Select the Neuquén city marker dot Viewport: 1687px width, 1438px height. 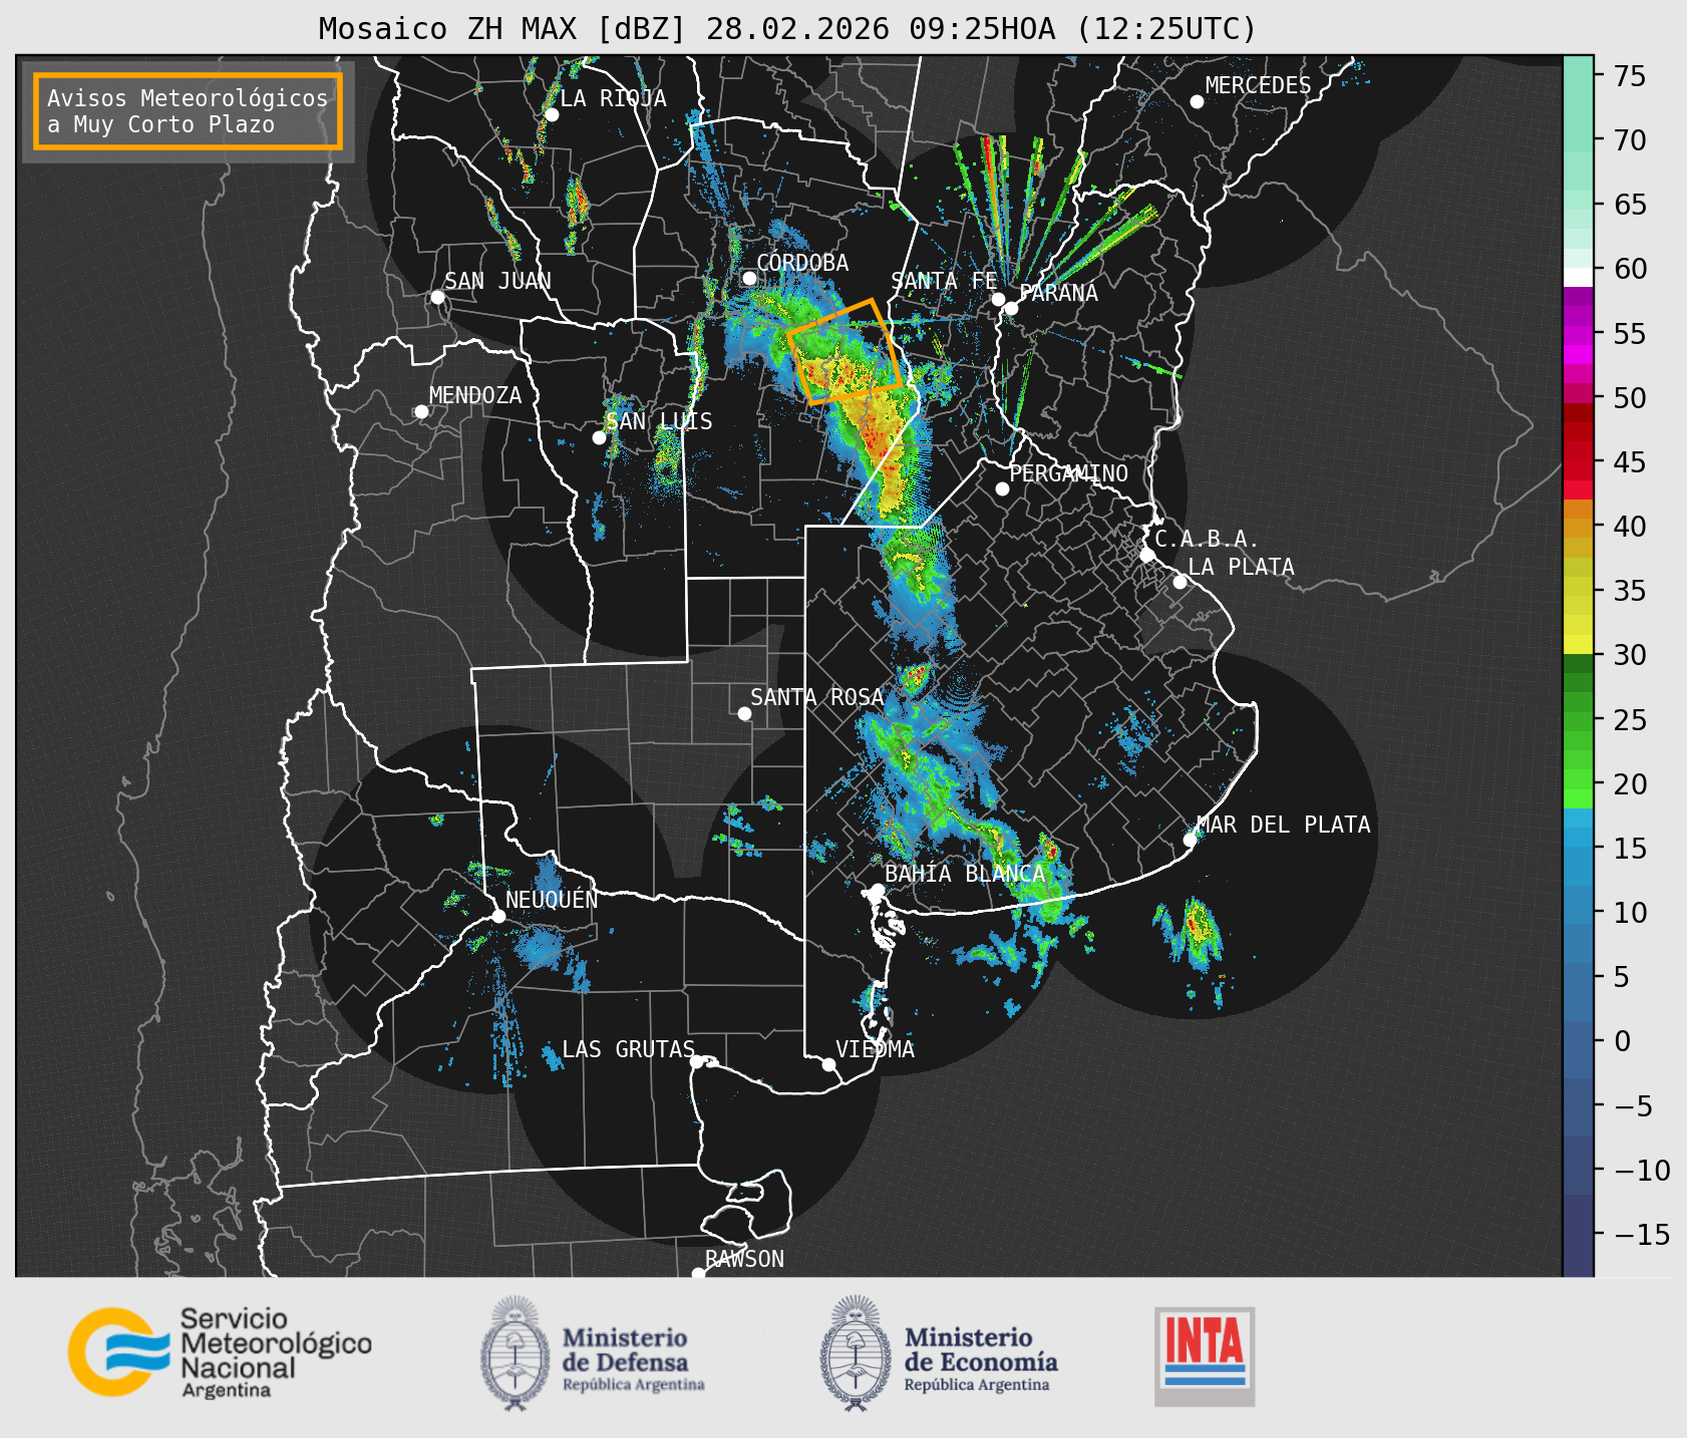coord(498,916)
